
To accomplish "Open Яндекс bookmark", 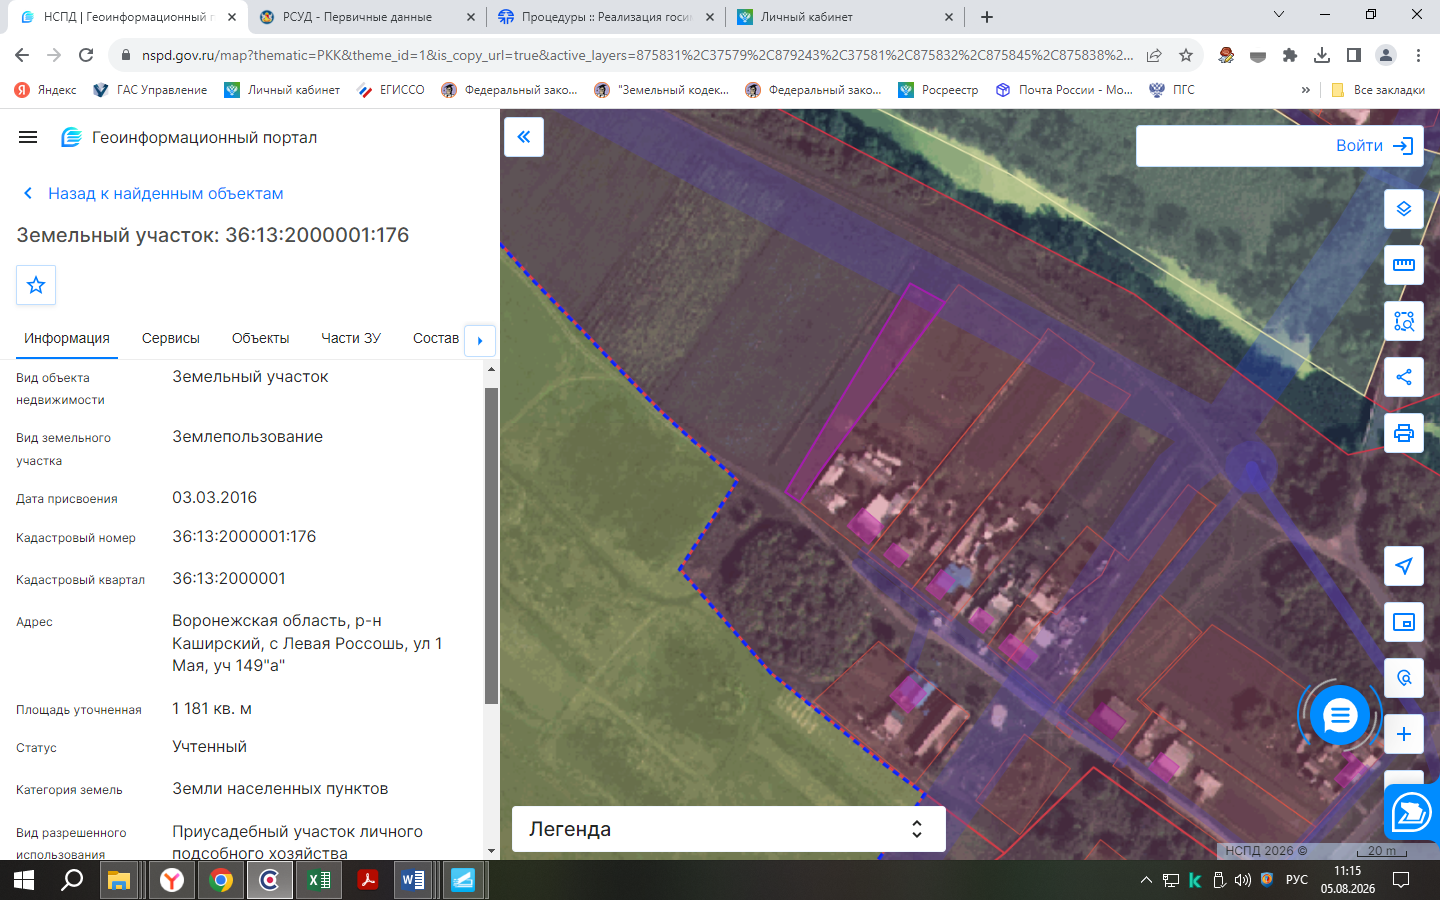I will [46, 90].
